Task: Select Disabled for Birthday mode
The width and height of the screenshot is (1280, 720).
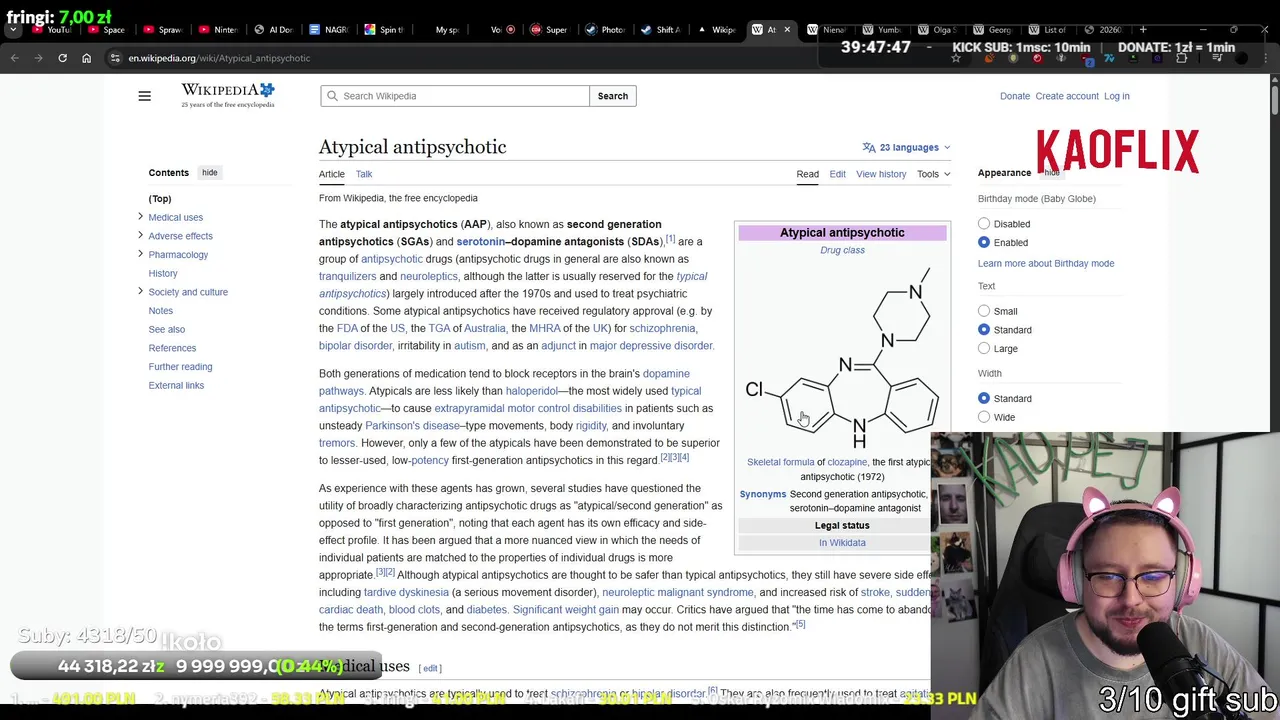Action: click(x=984, y=224)
